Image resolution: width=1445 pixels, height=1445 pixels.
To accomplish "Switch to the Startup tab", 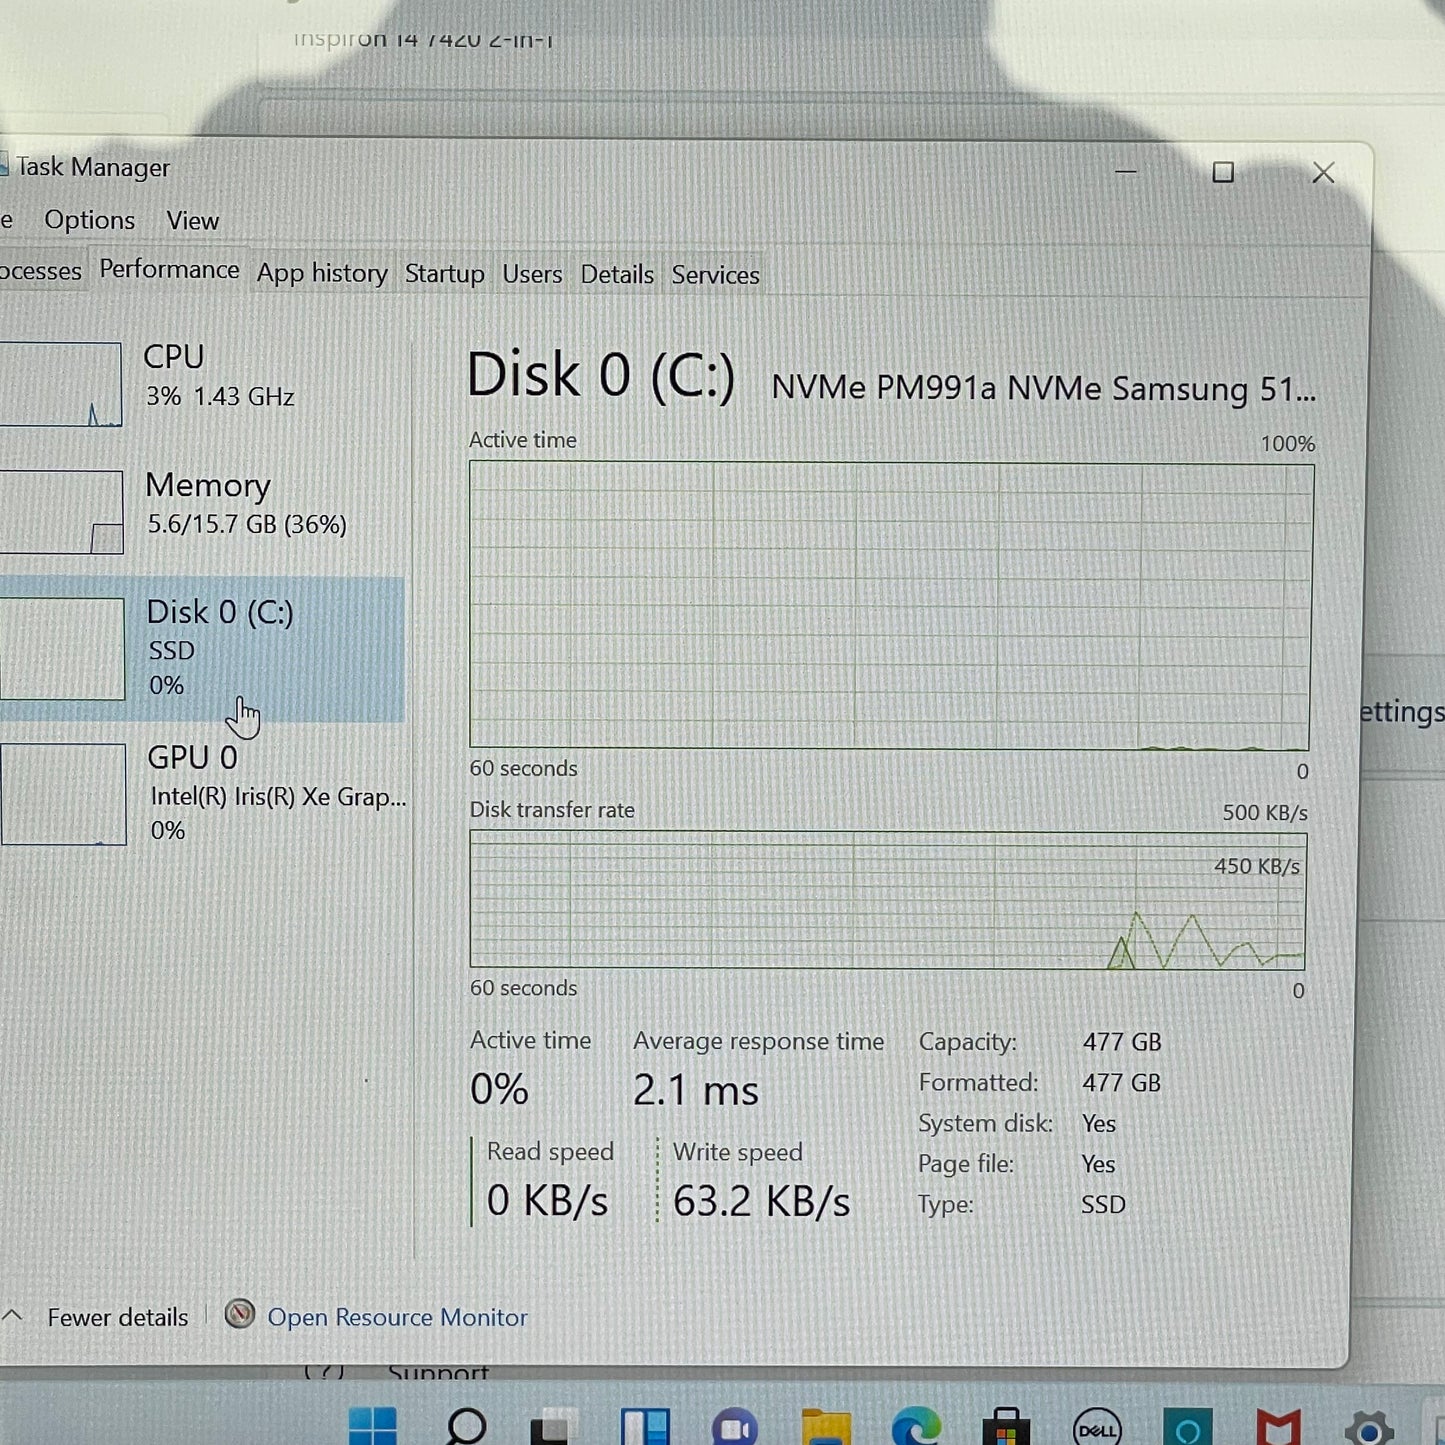I will 445,274.
